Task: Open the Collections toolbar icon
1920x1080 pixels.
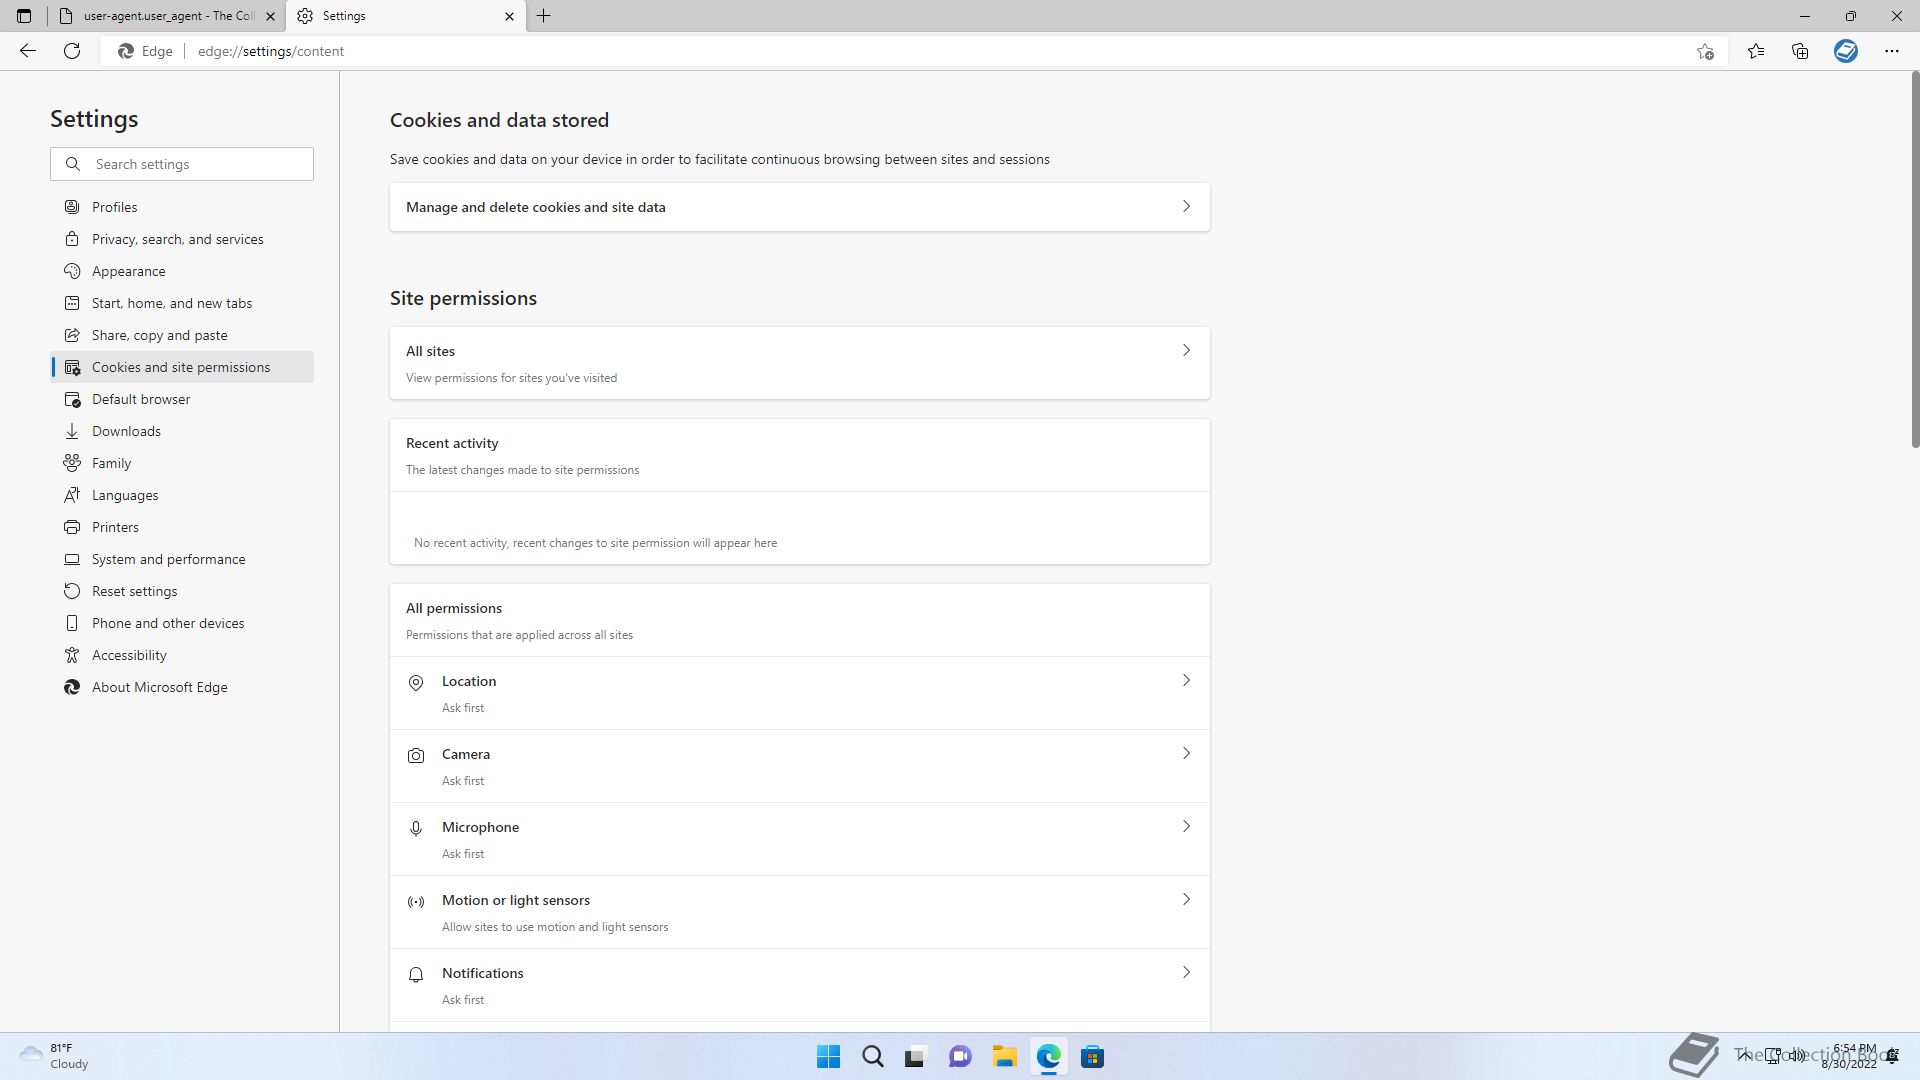Action: pos(1800,51)
